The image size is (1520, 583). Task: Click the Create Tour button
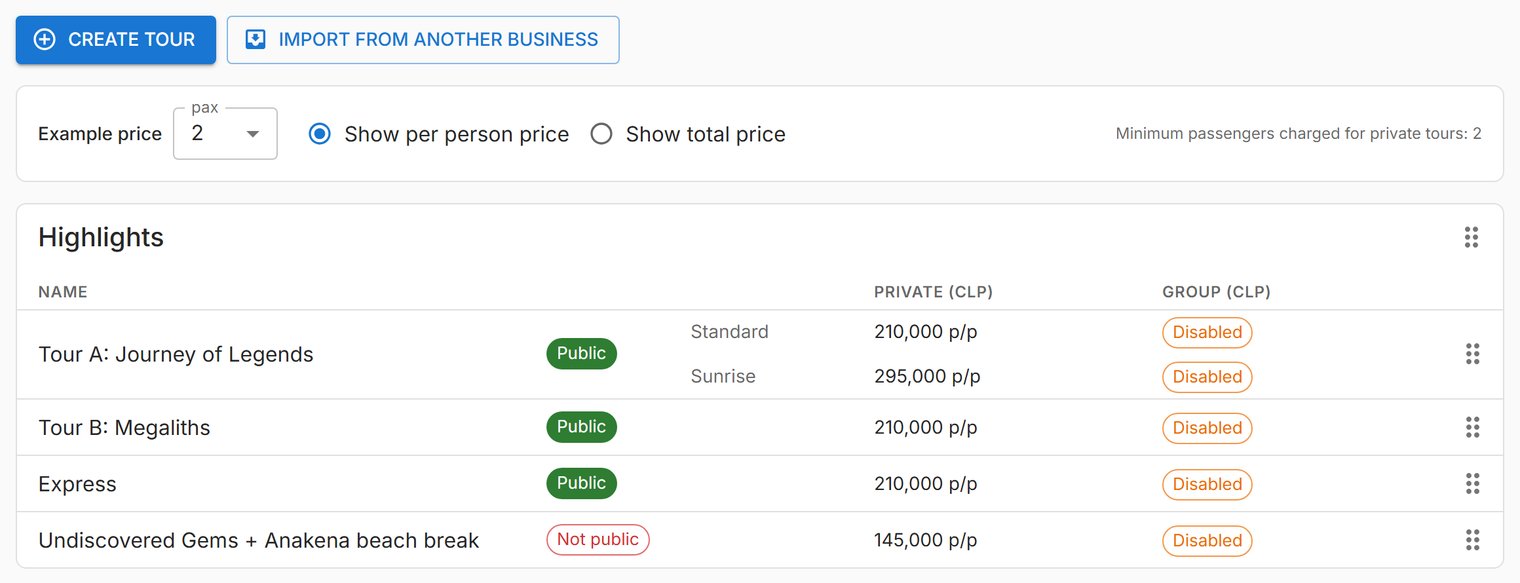pos(116,40)
